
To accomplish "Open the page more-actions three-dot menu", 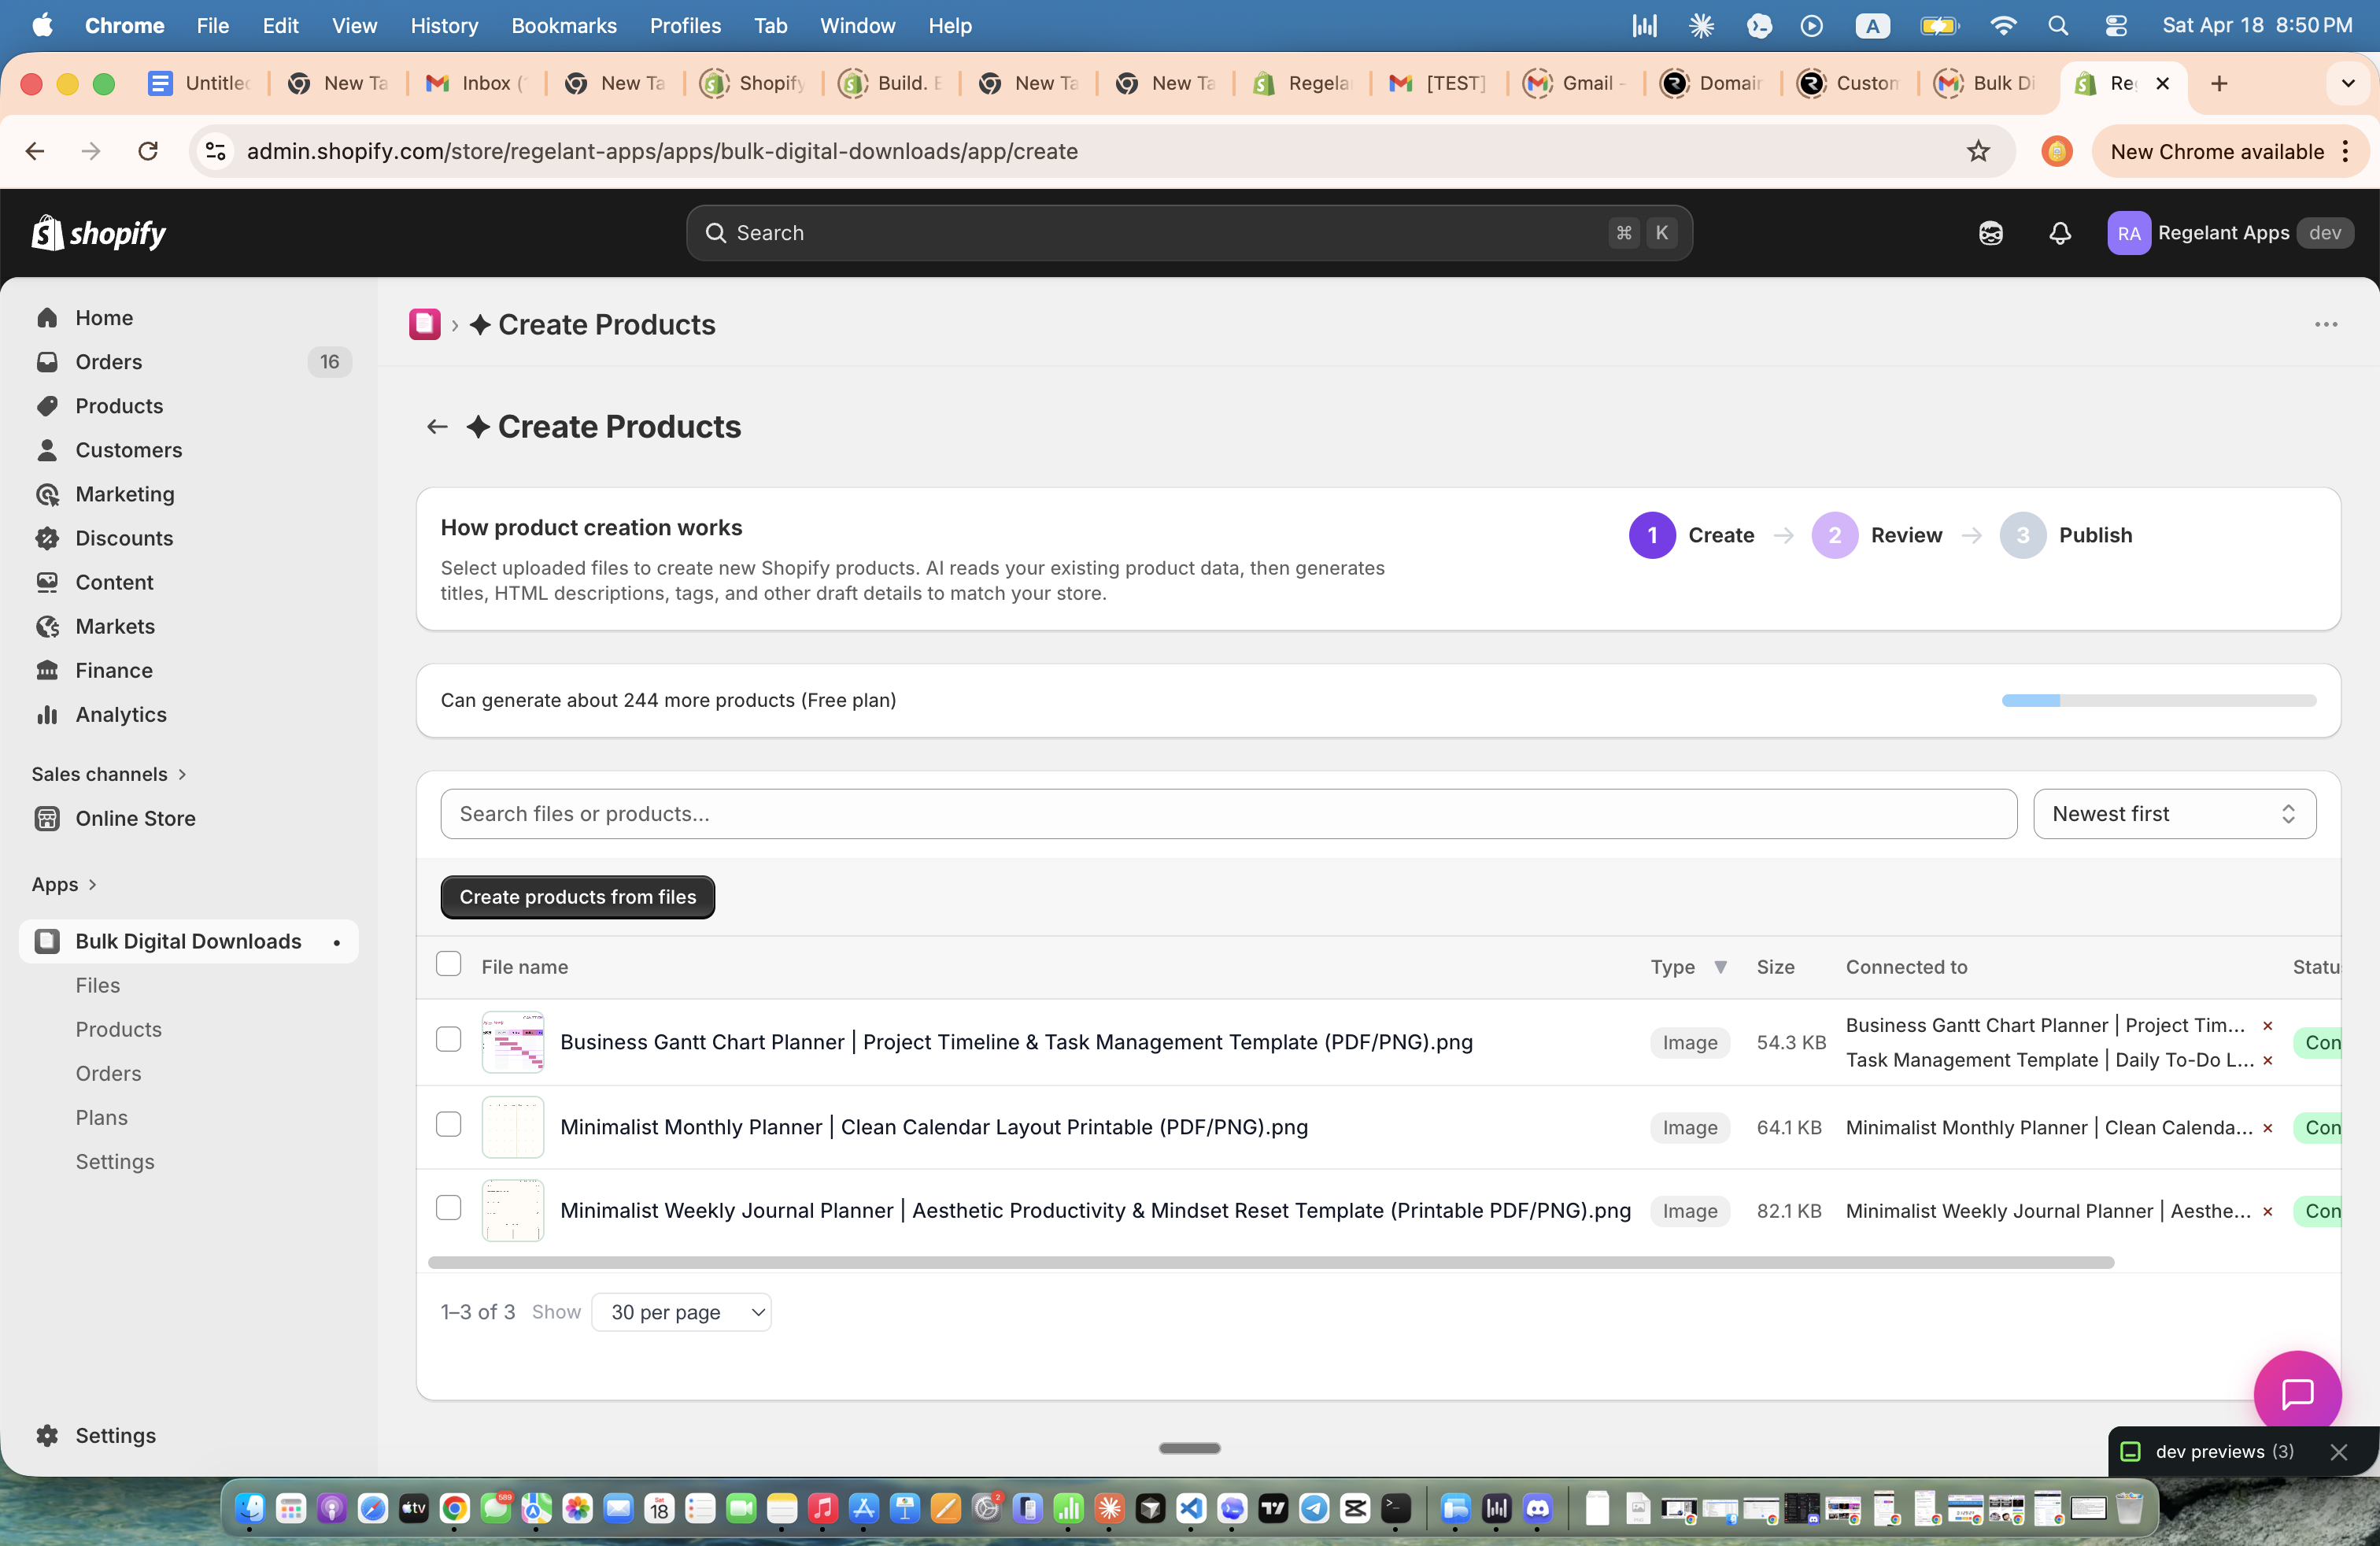I will point(2326,324).
